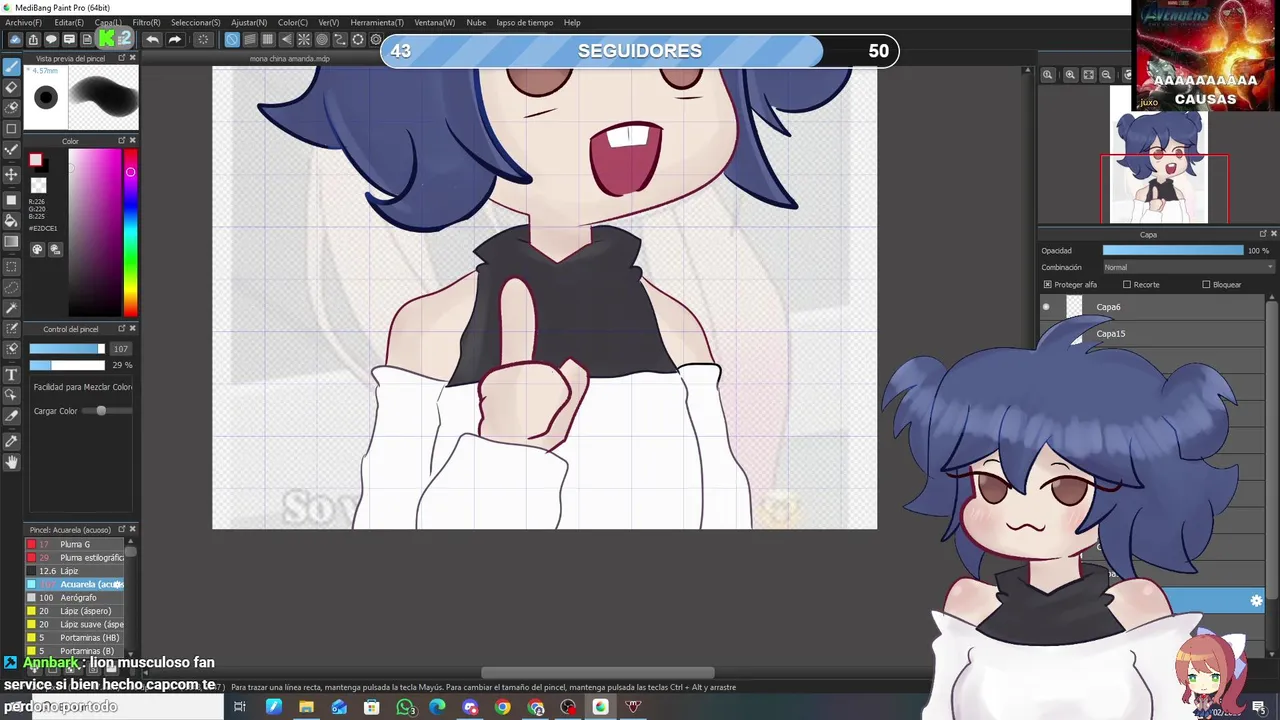The width and height of the screenshot is (1280, 720).
Task: Select the rectangular Selection tool
Action: (x=12, y=267)
